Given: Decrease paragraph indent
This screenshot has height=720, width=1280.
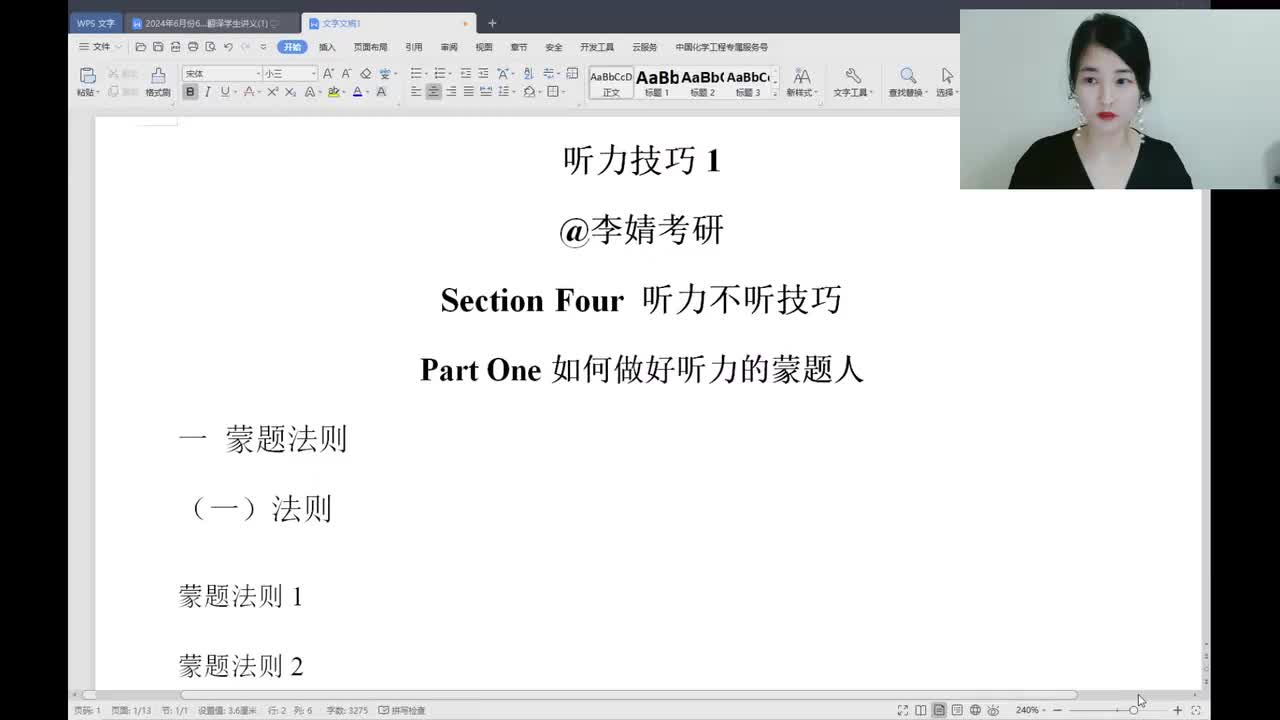Looking at the screenshot, I should tap(465, 74).
